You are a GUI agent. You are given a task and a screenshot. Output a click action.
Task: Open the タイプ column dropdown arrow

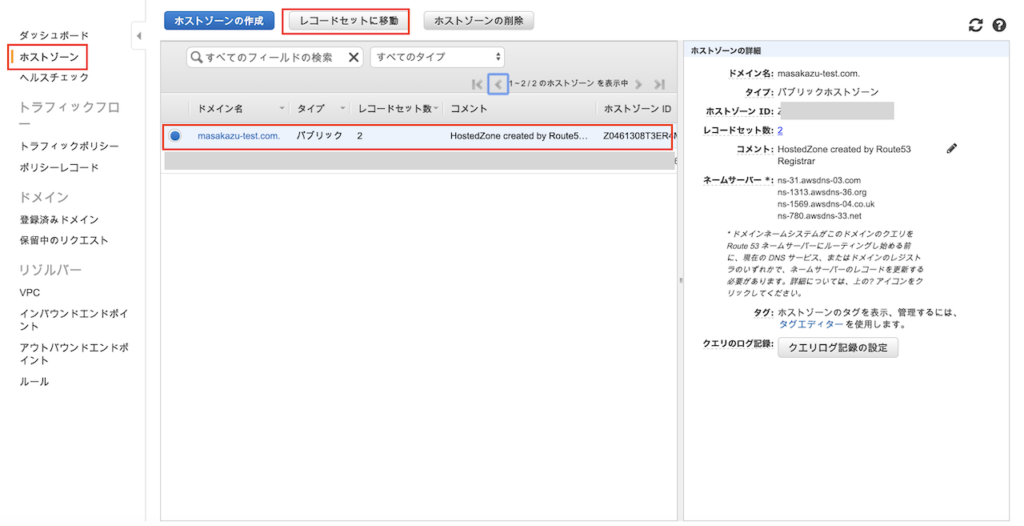[x=342, y=107]
